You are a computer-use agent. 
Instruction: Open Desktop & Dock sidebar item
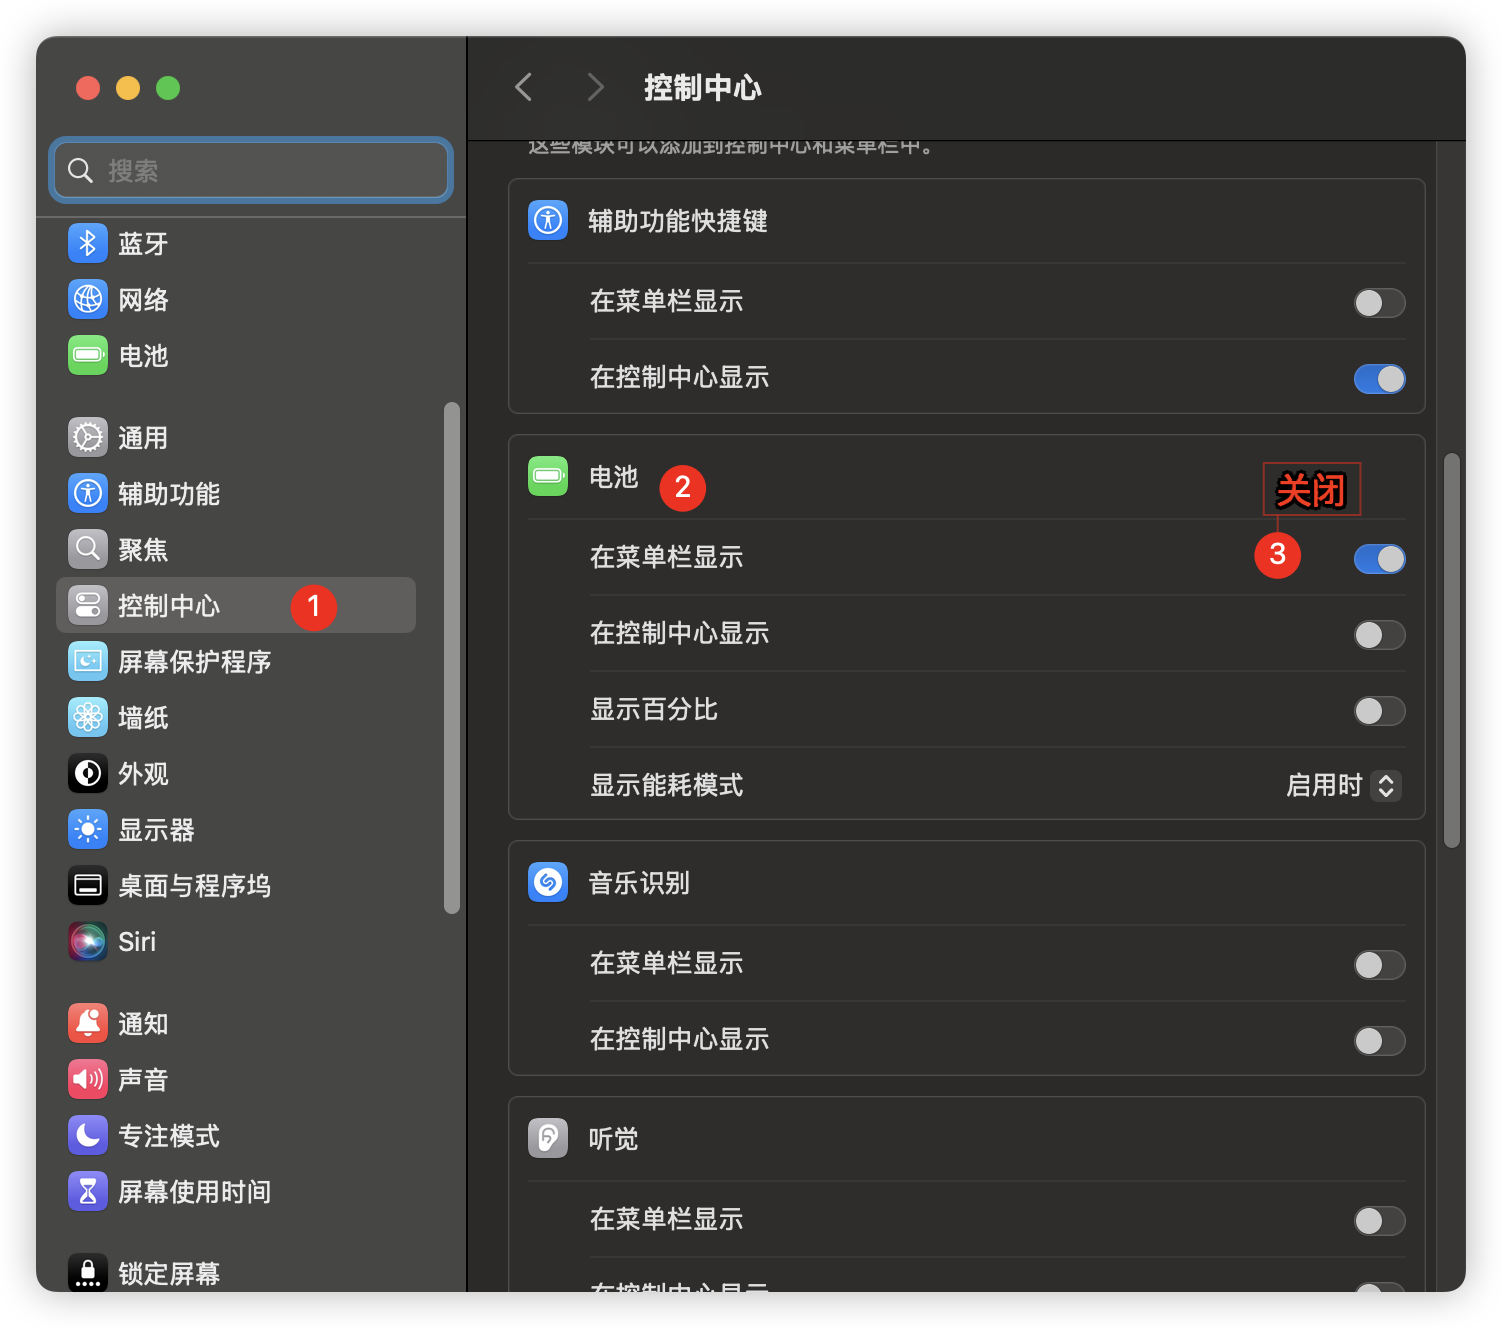point(194,885)
